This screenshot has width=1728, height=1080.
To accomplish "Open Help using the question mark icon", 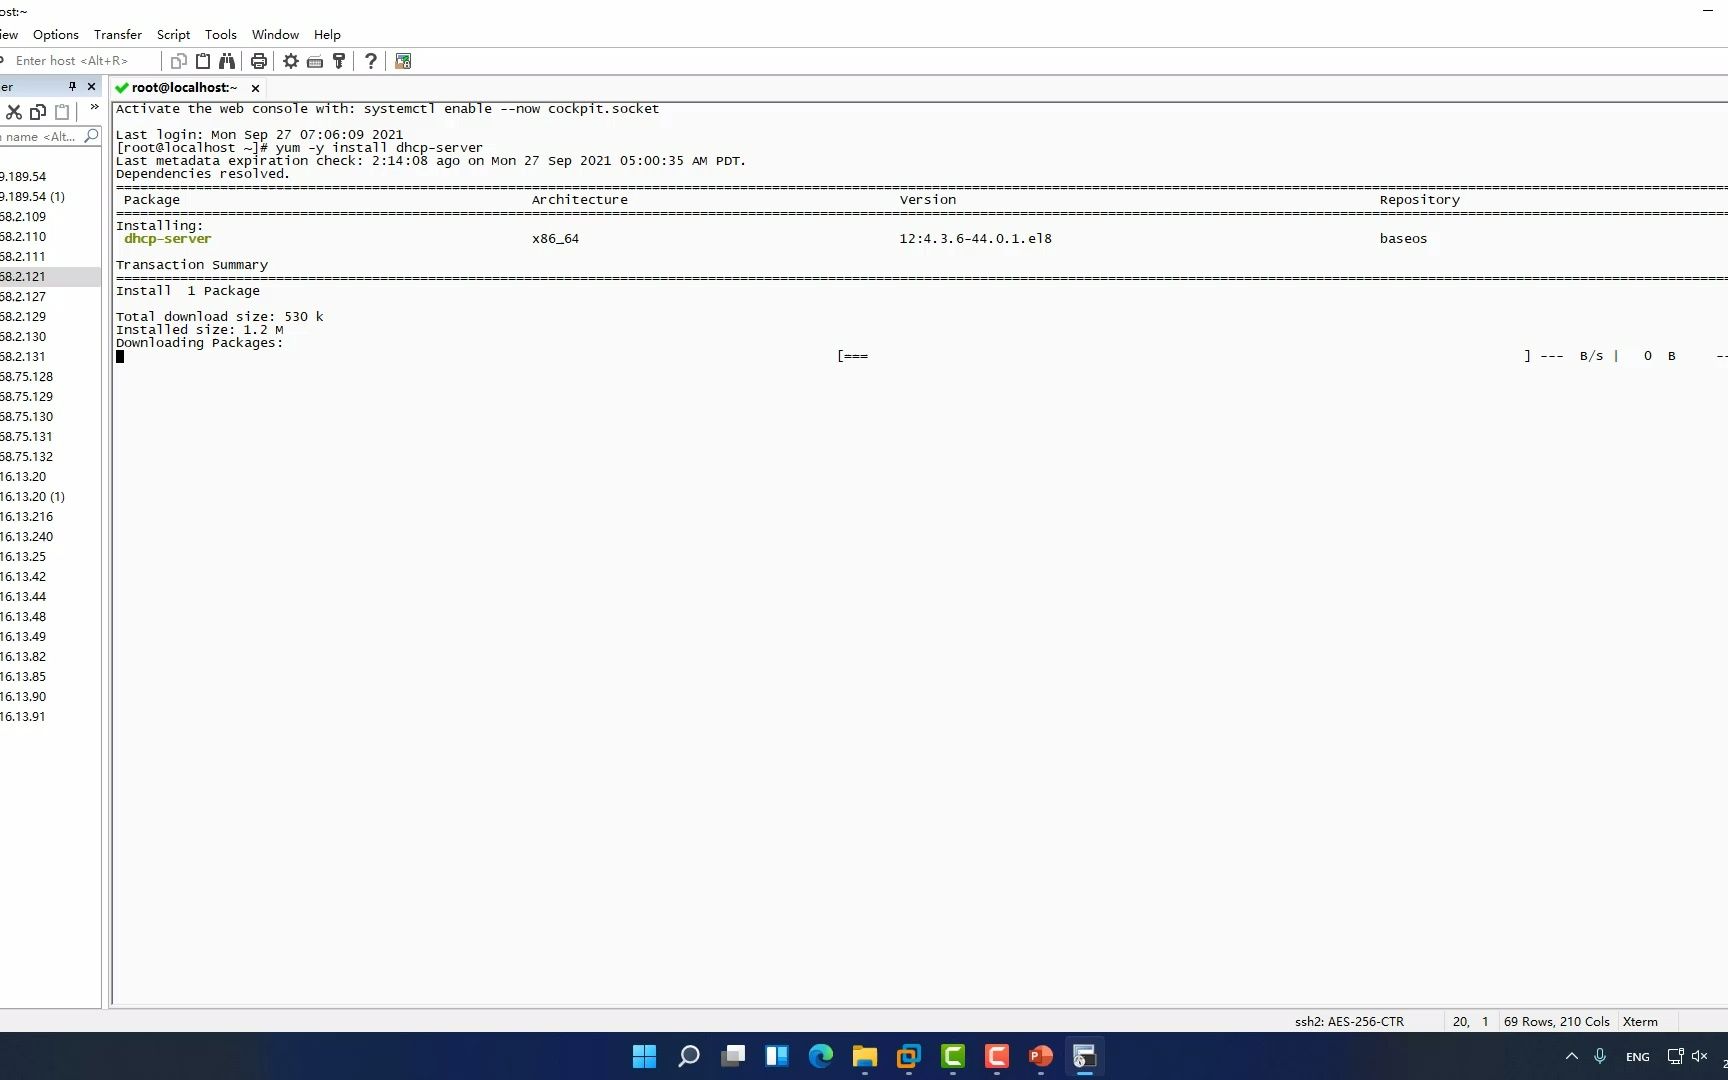I will (x=371, y=61).
